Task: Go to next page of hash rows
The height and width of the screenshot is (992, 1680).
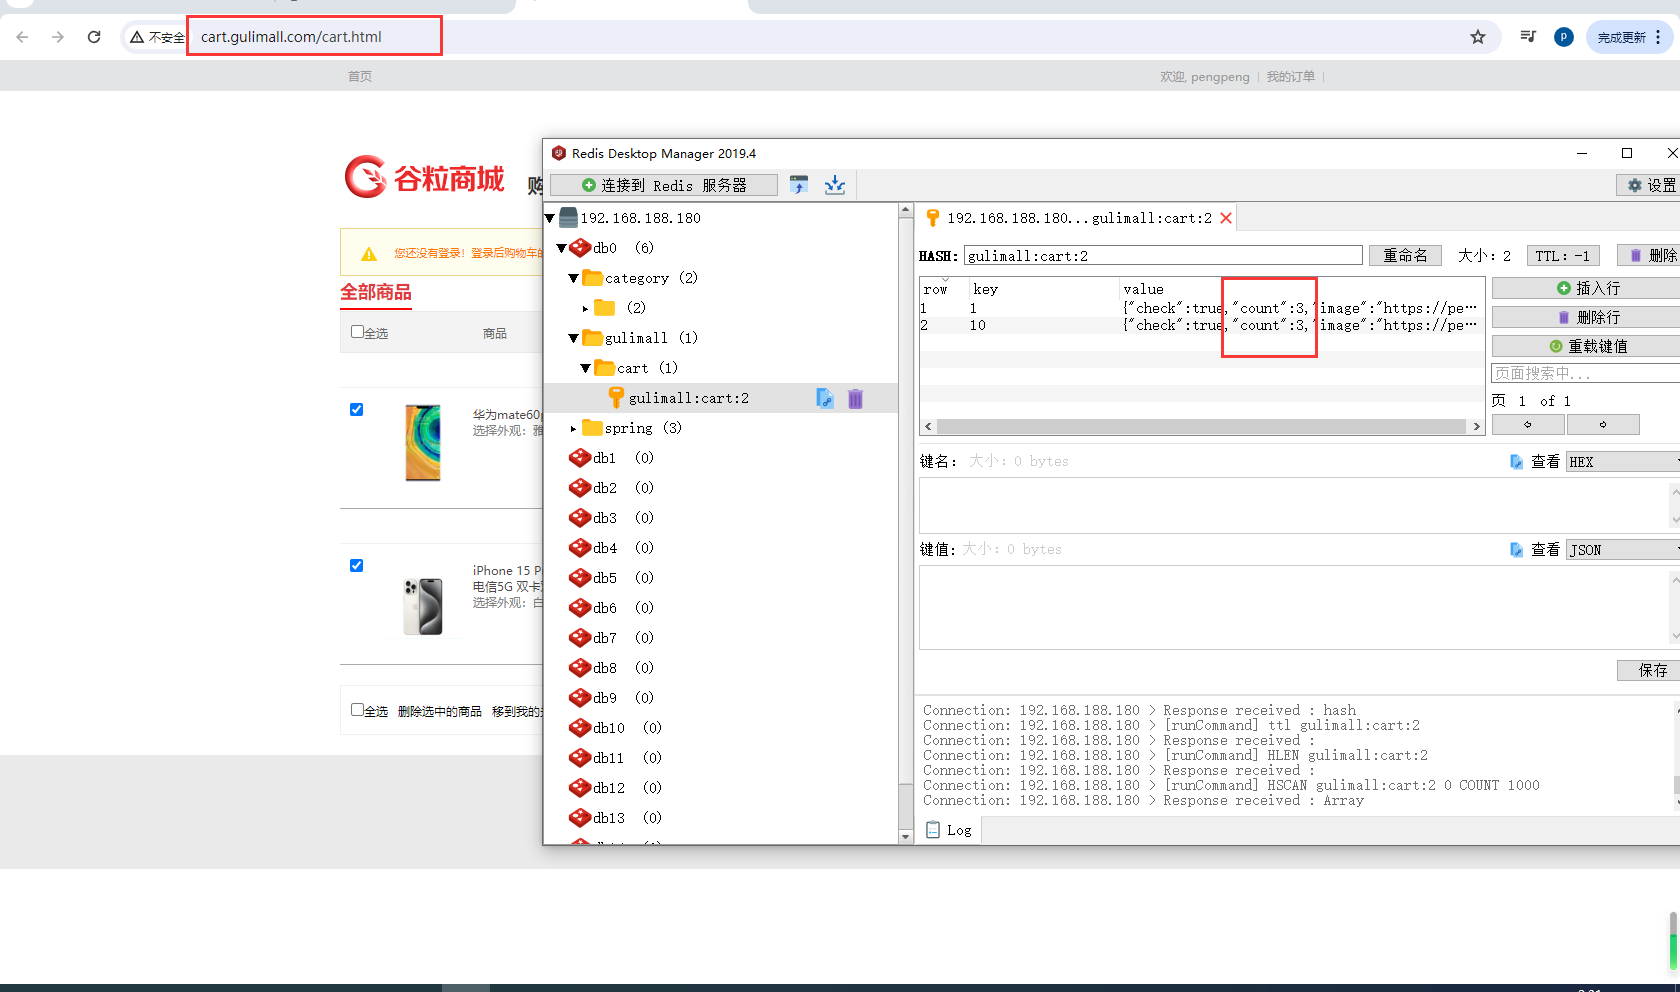Action: (1603, 425)
